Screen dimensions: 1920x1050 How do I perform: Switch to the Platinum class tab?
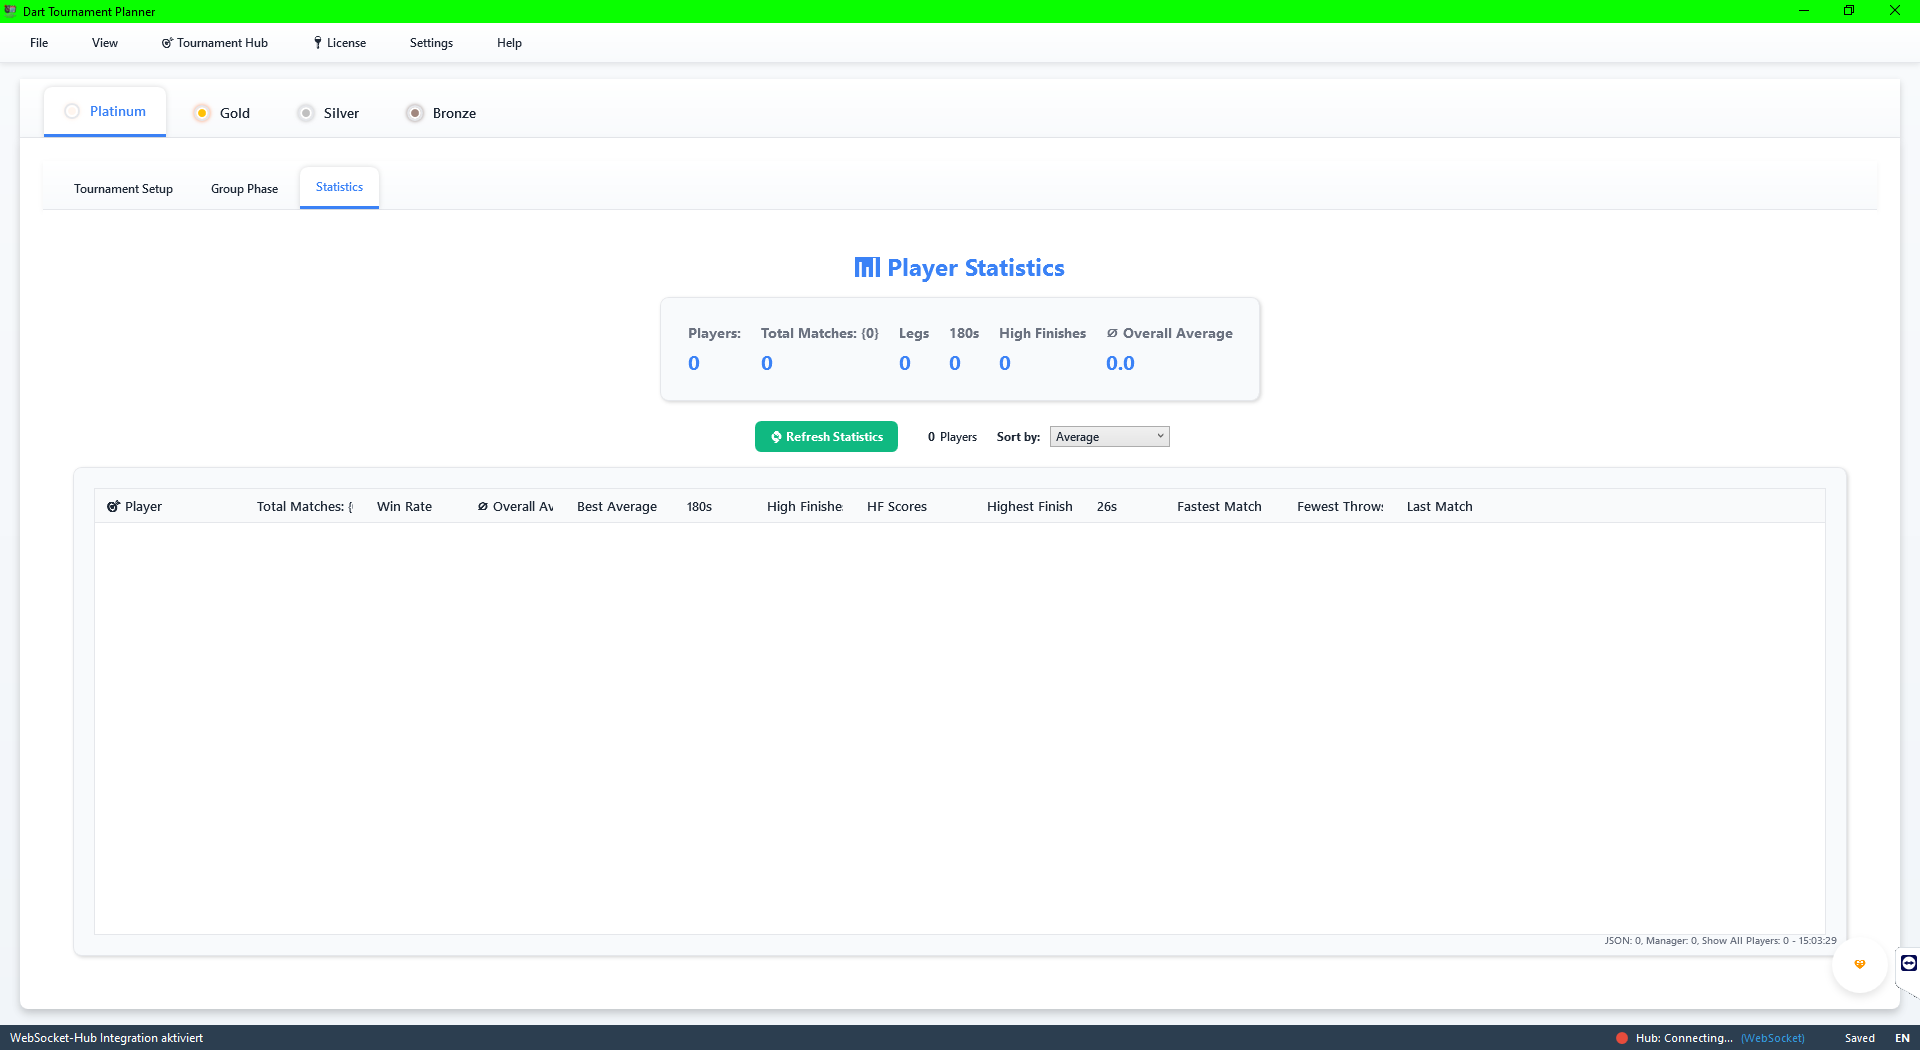tap(105, 112)
